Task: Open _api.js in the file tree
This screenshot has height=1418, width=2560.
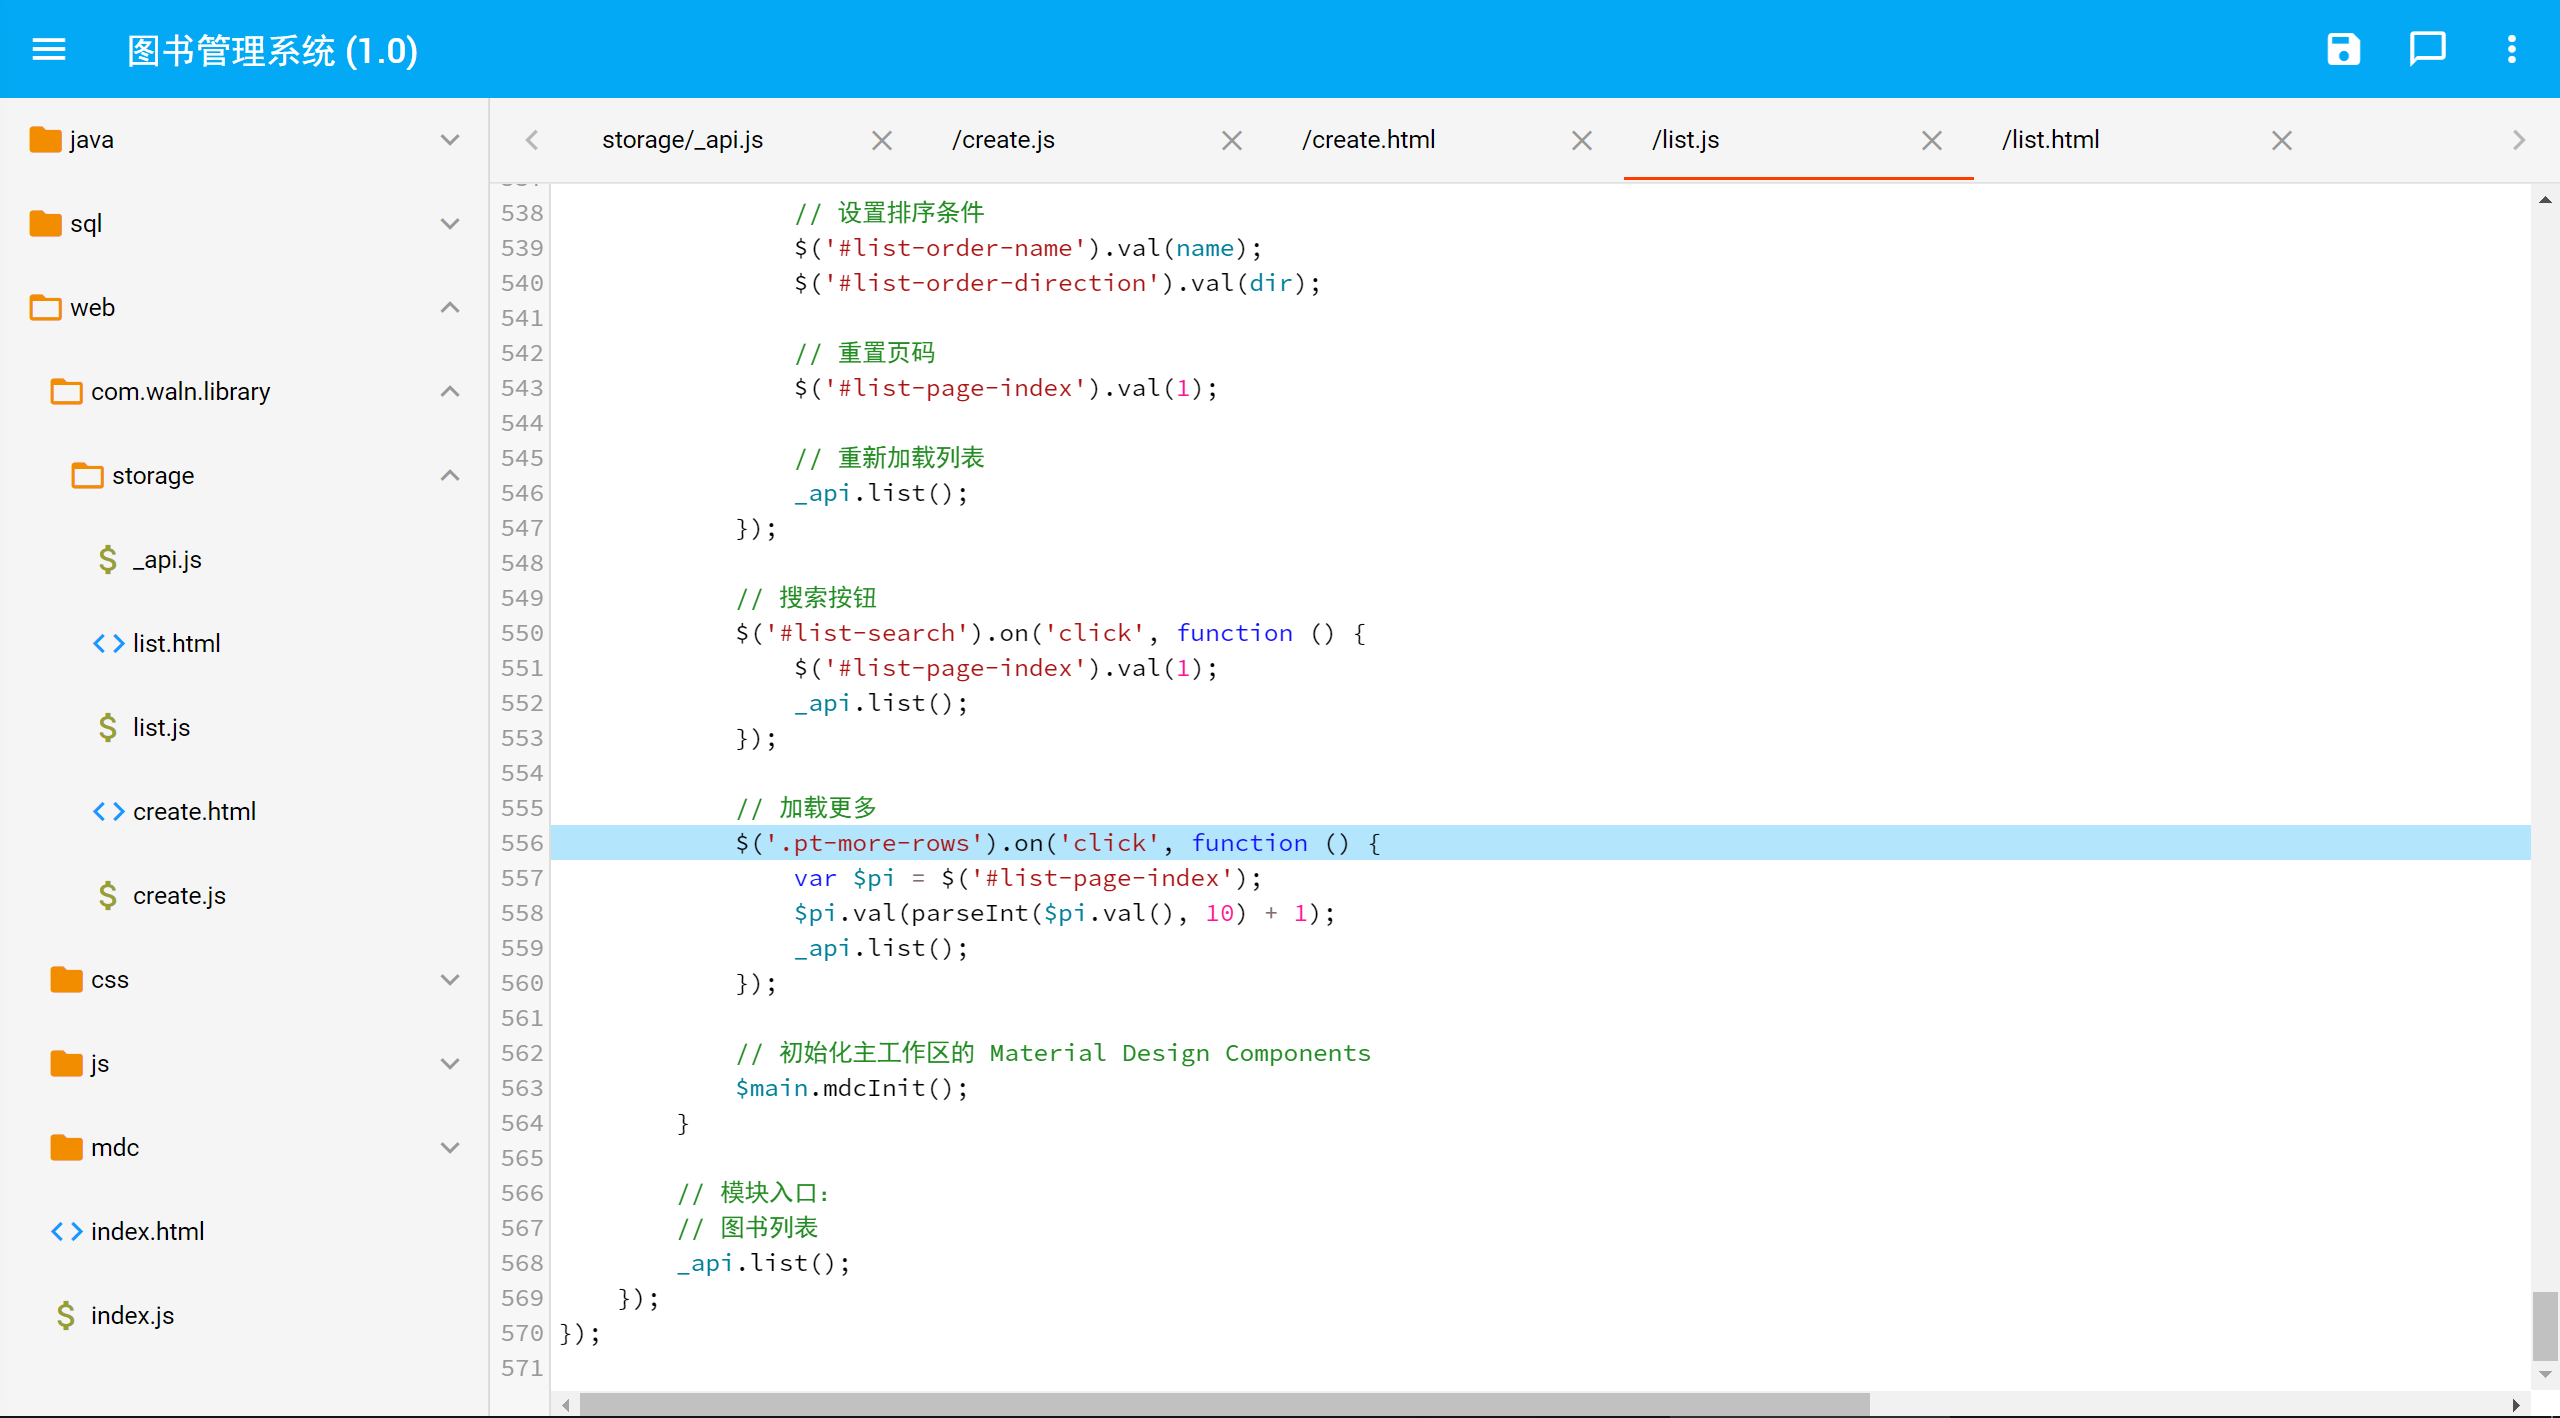Action: click(167, 560)
